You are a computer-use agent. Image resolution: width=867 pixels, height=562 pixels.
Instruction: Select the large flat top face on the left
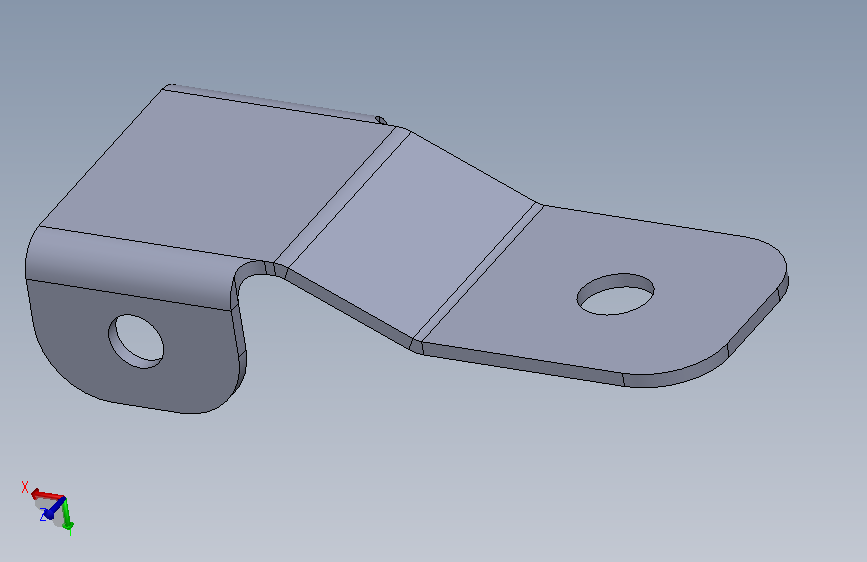[x=216, y=174]
